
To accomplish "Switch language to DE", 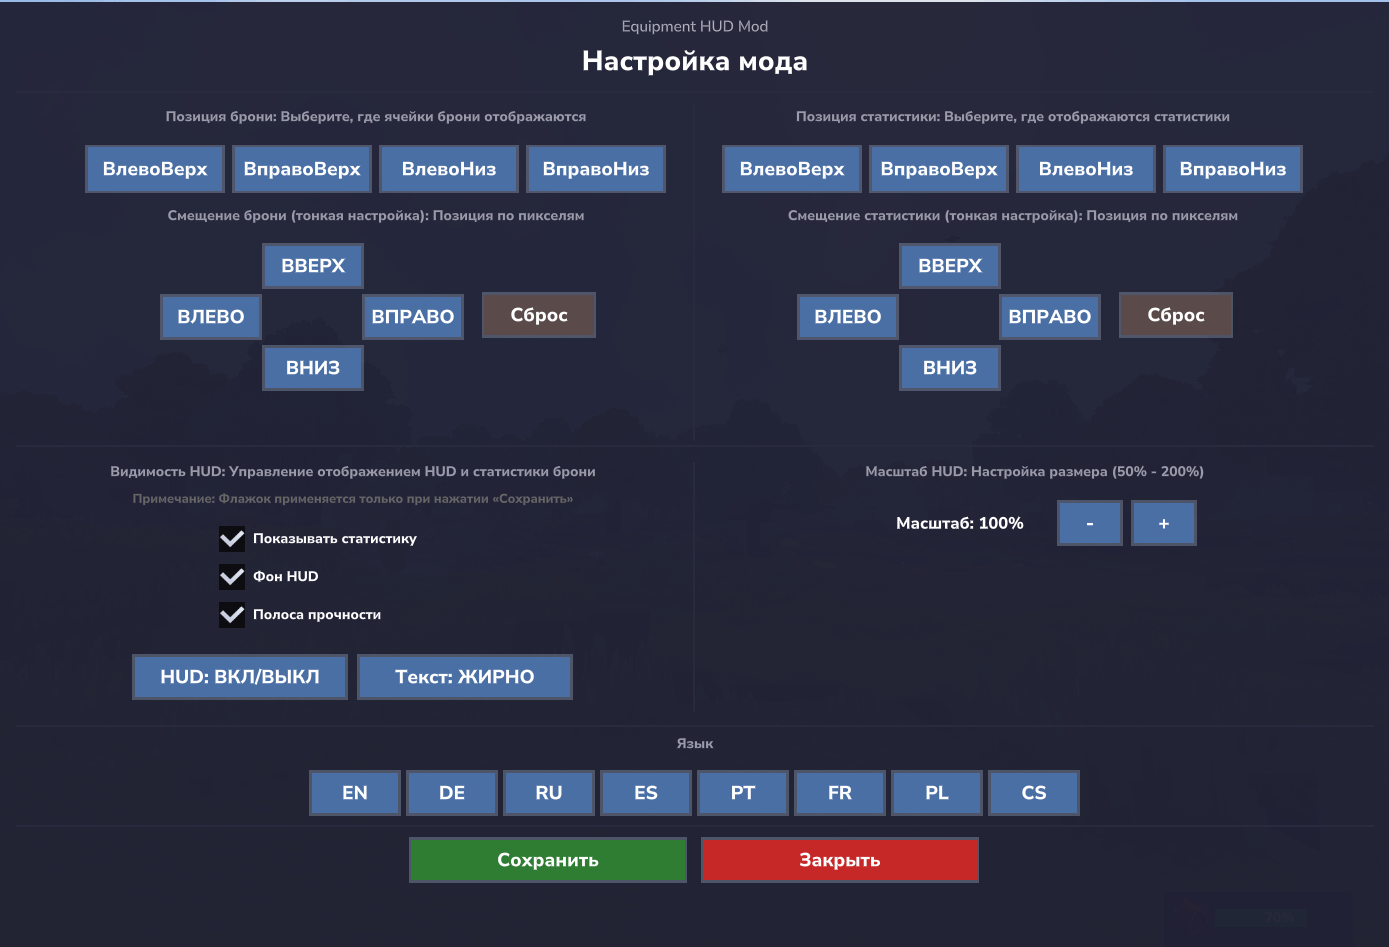I will (x=452, y=793).
